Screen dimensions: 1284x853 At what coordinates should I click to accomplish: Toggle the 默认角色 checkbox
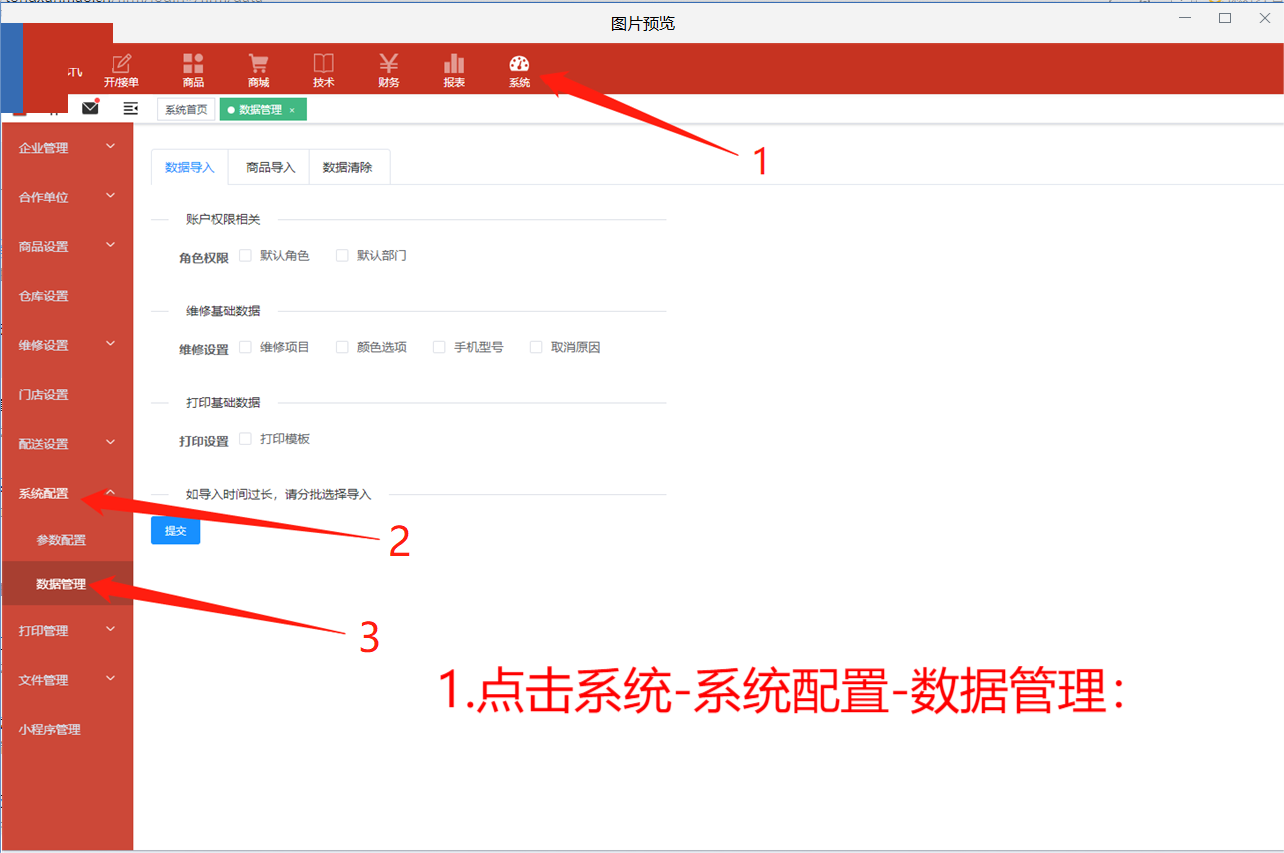(245, 256)
